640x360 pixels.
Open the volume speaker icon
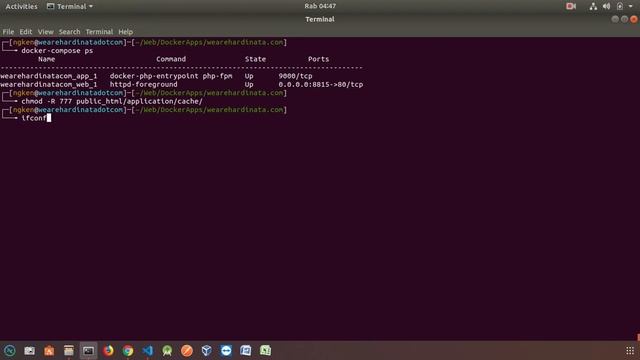pos(607,6)
